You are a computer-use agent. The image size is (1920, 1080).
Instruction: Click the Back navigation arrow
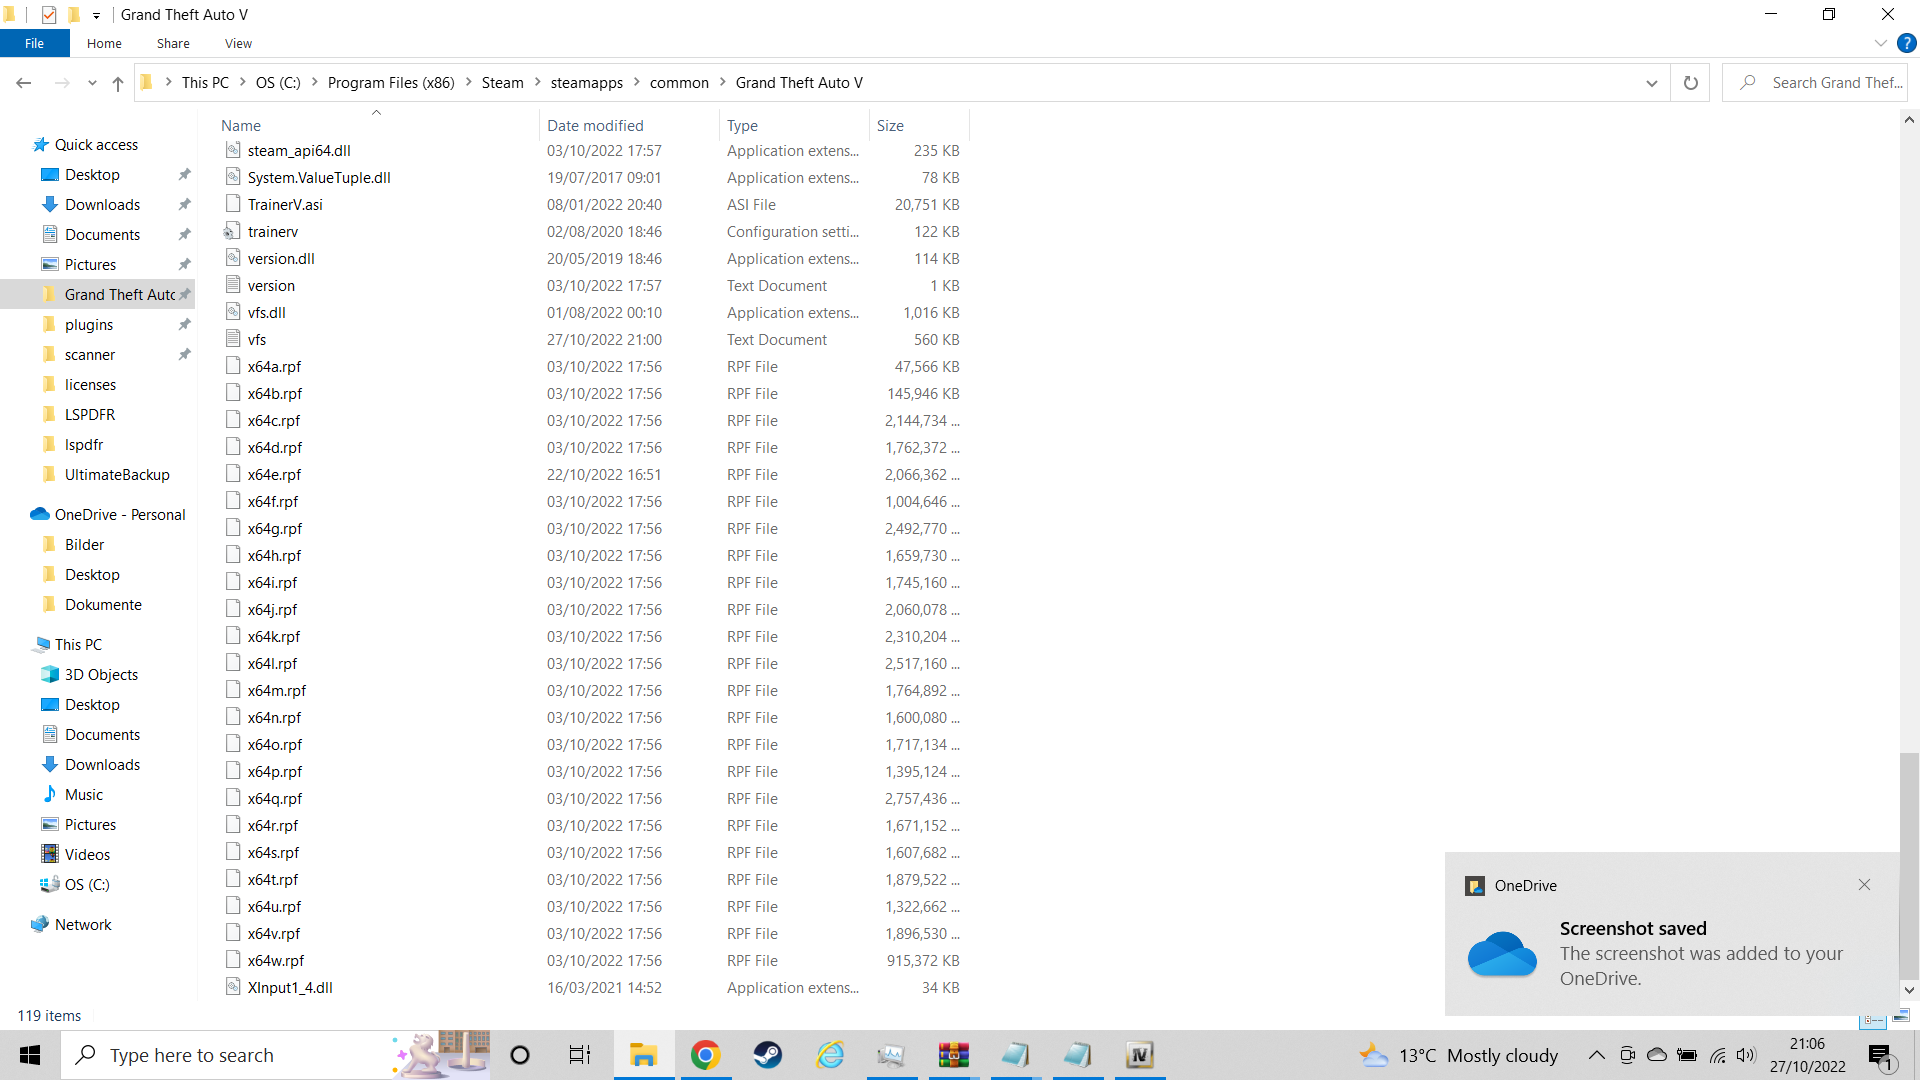[24, 83]
